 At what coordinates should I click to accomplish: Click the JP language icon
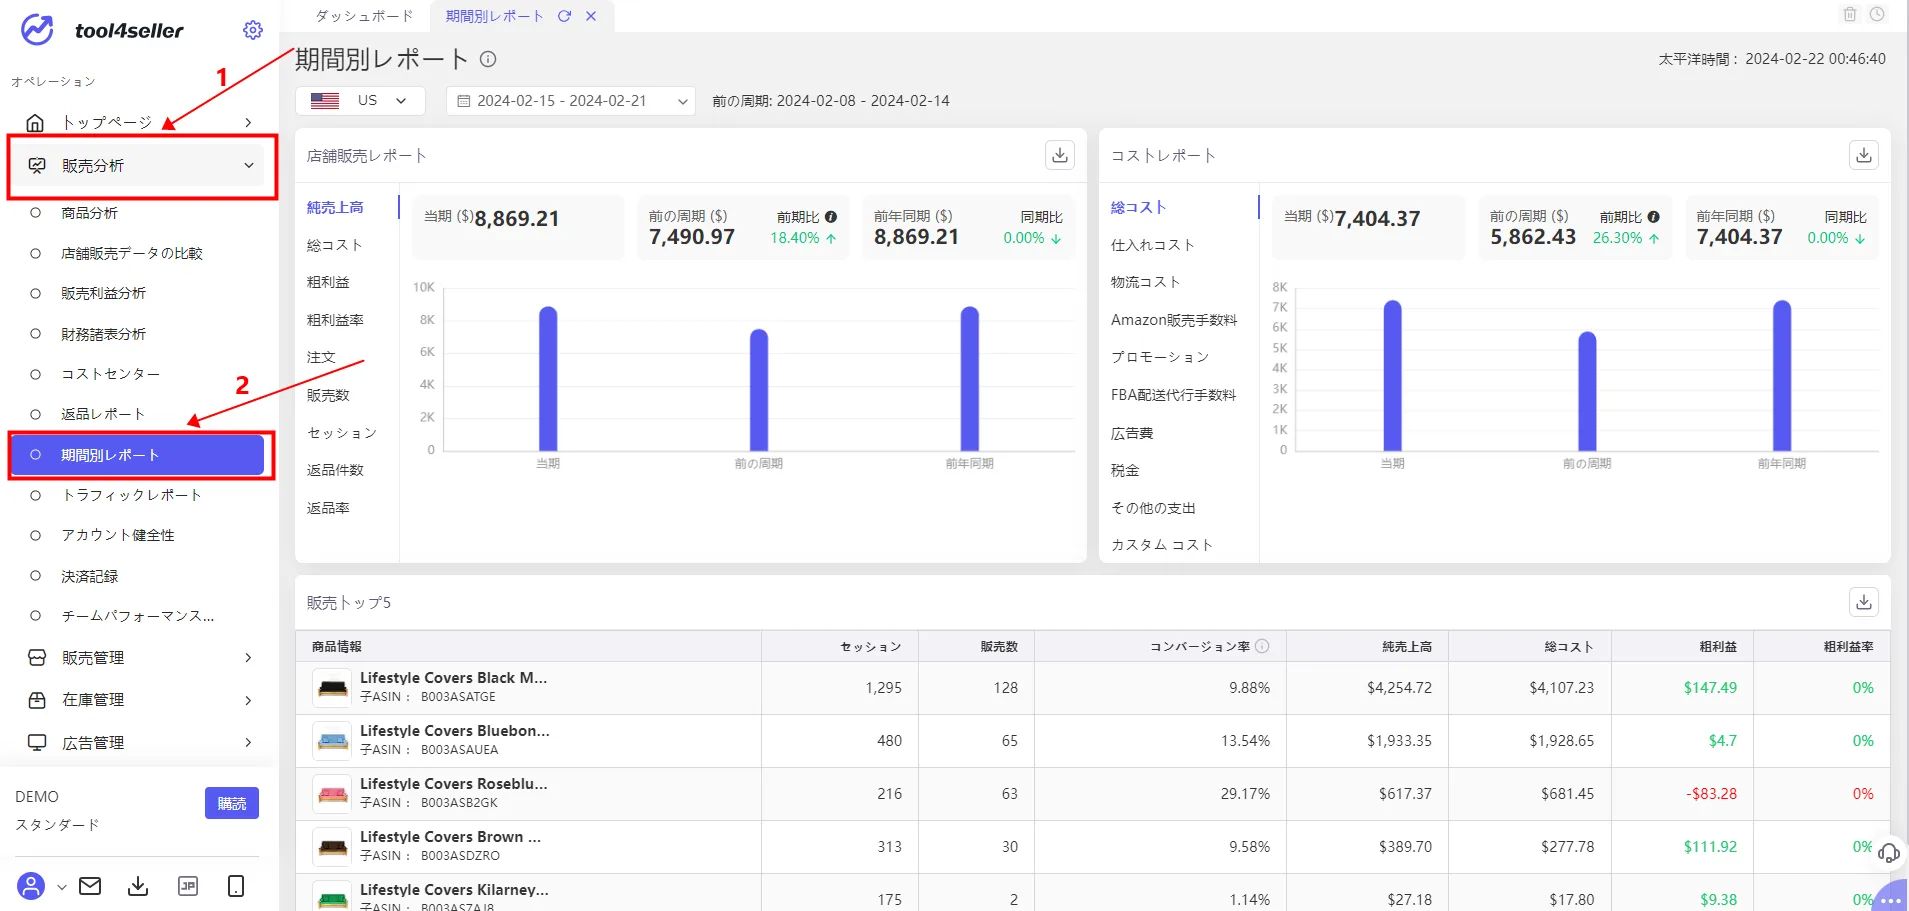188,886
